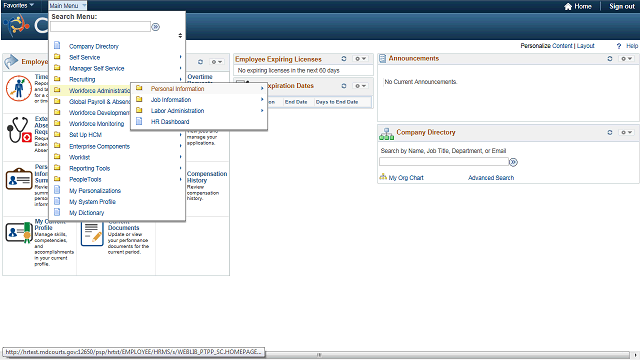Open Announcements pagelet settings gear dropdown

(x=626, y=59)
